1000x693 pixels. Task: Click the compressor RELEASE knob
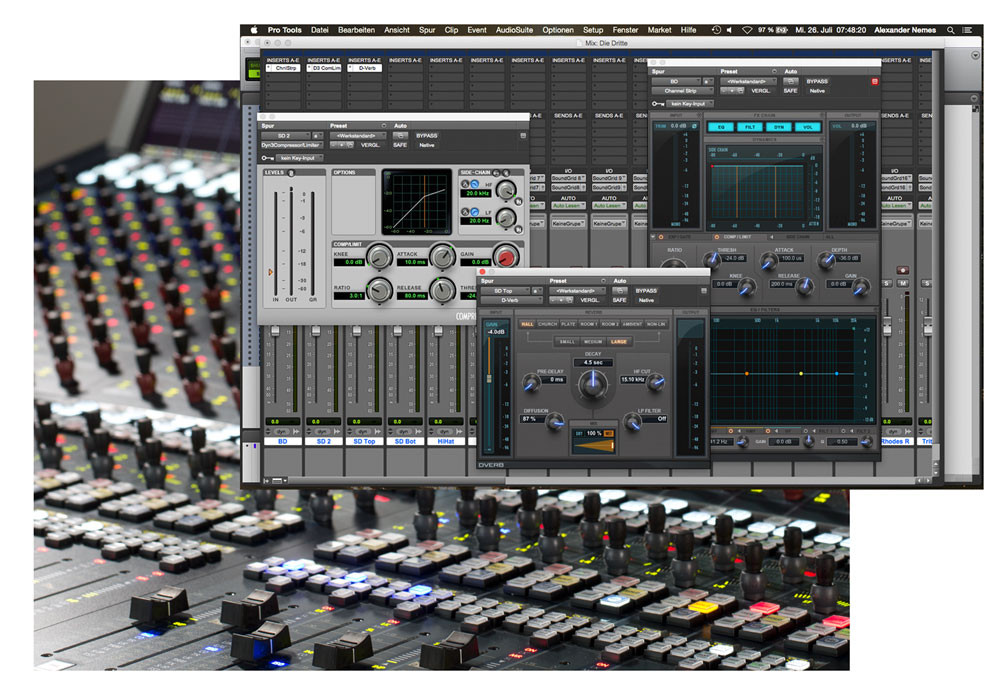[x=442, y=290]
